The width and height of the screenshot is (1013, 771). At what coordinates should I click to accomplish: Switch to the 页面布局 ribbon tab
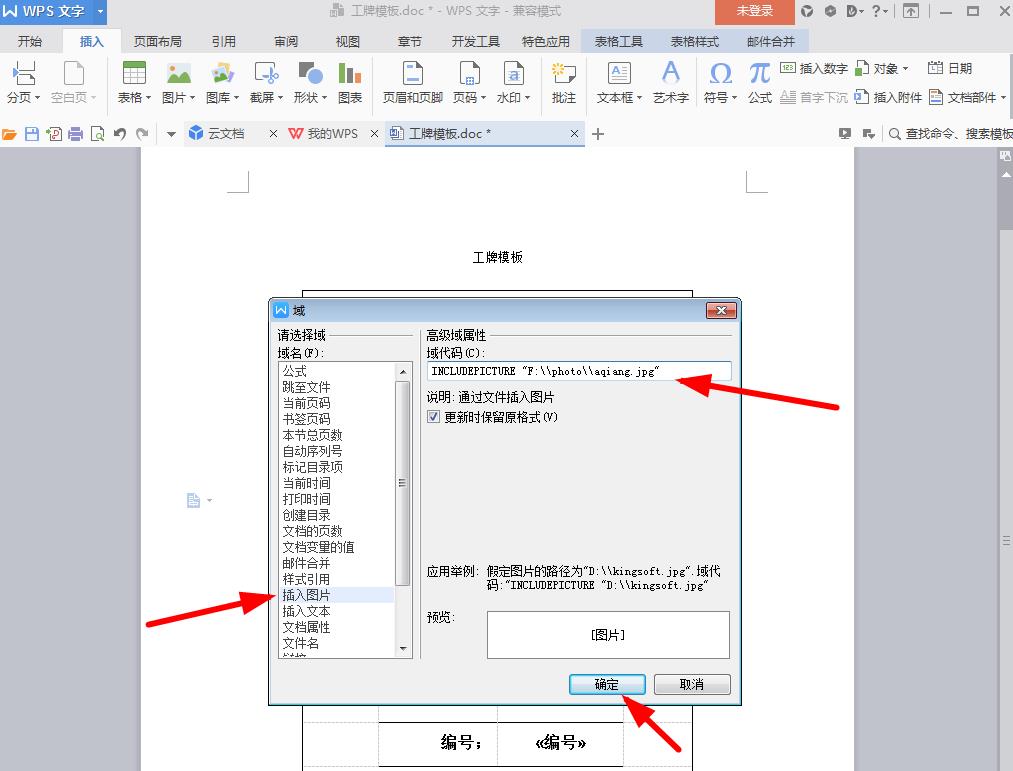[x=158, y=41]
